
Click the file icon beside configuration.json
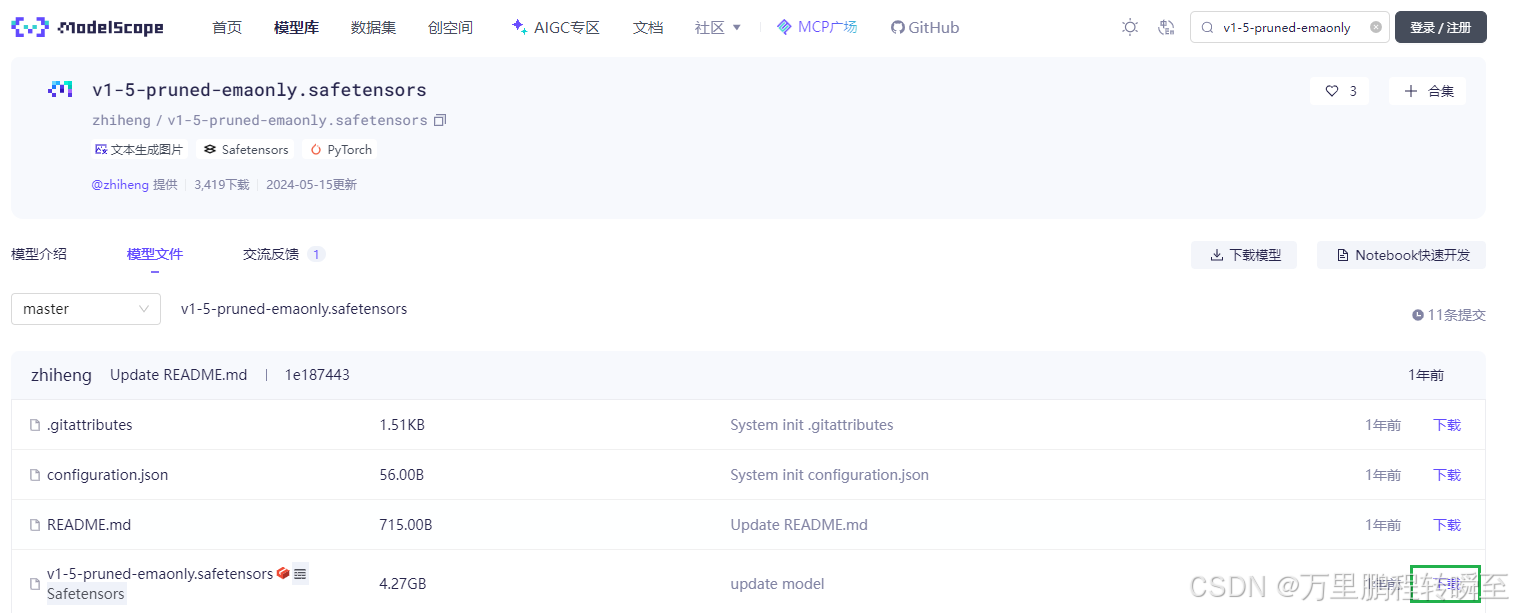pyautogui.click(x=35, y=476)
